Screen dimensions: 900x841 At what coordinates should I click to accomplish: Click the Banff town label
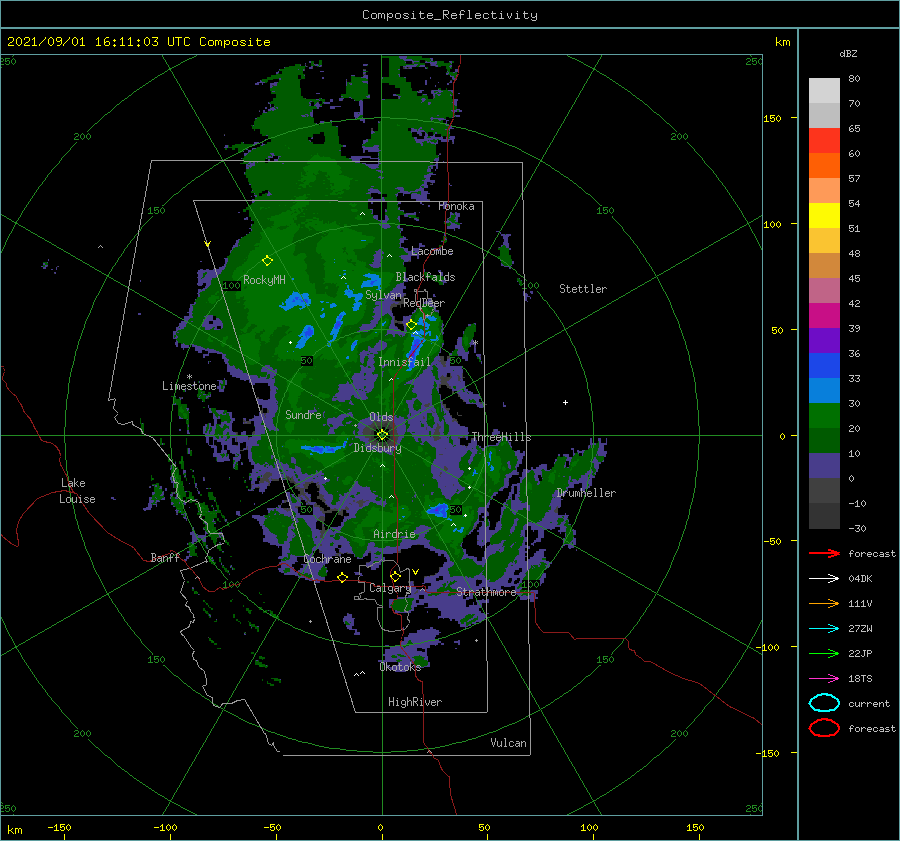(x=165, y=557)
